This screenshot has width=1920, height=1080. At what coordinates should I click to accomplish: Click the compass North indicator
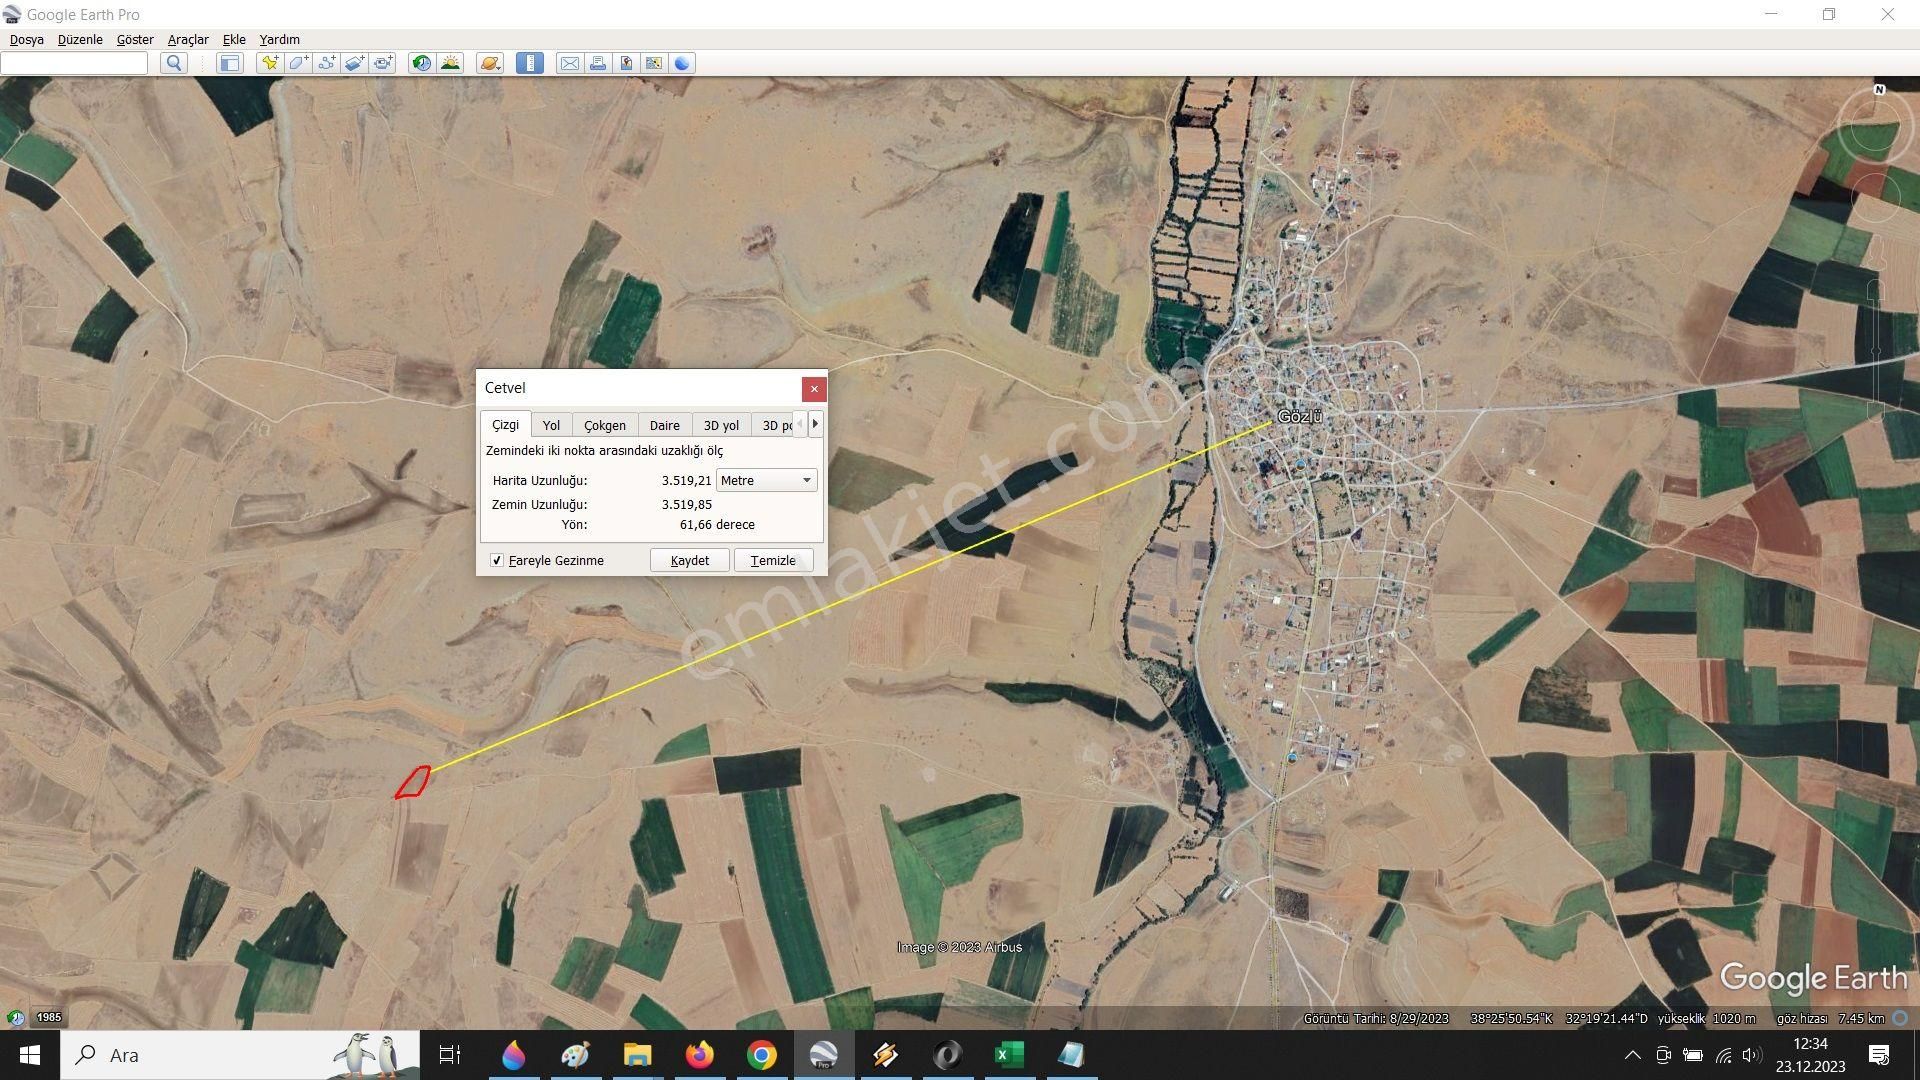coord(1879,90)
